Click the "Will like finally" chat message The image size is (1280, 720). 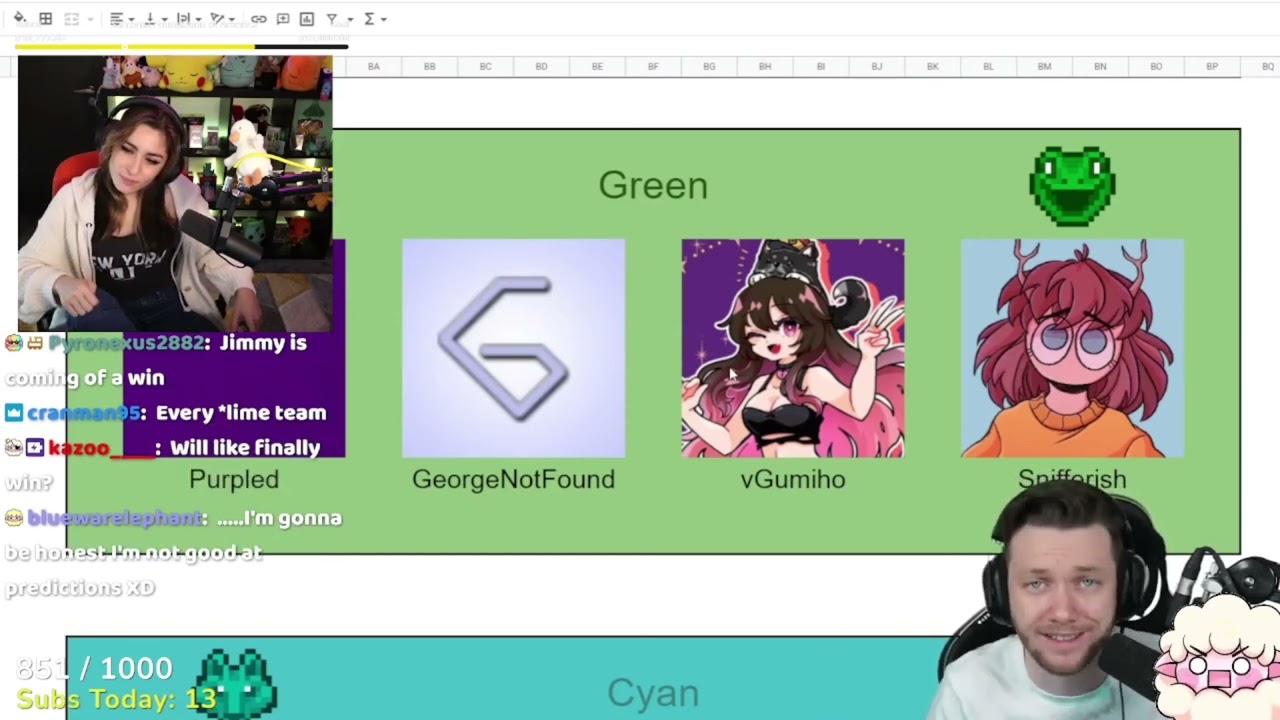pyautogui.click(x=245, y=448)
